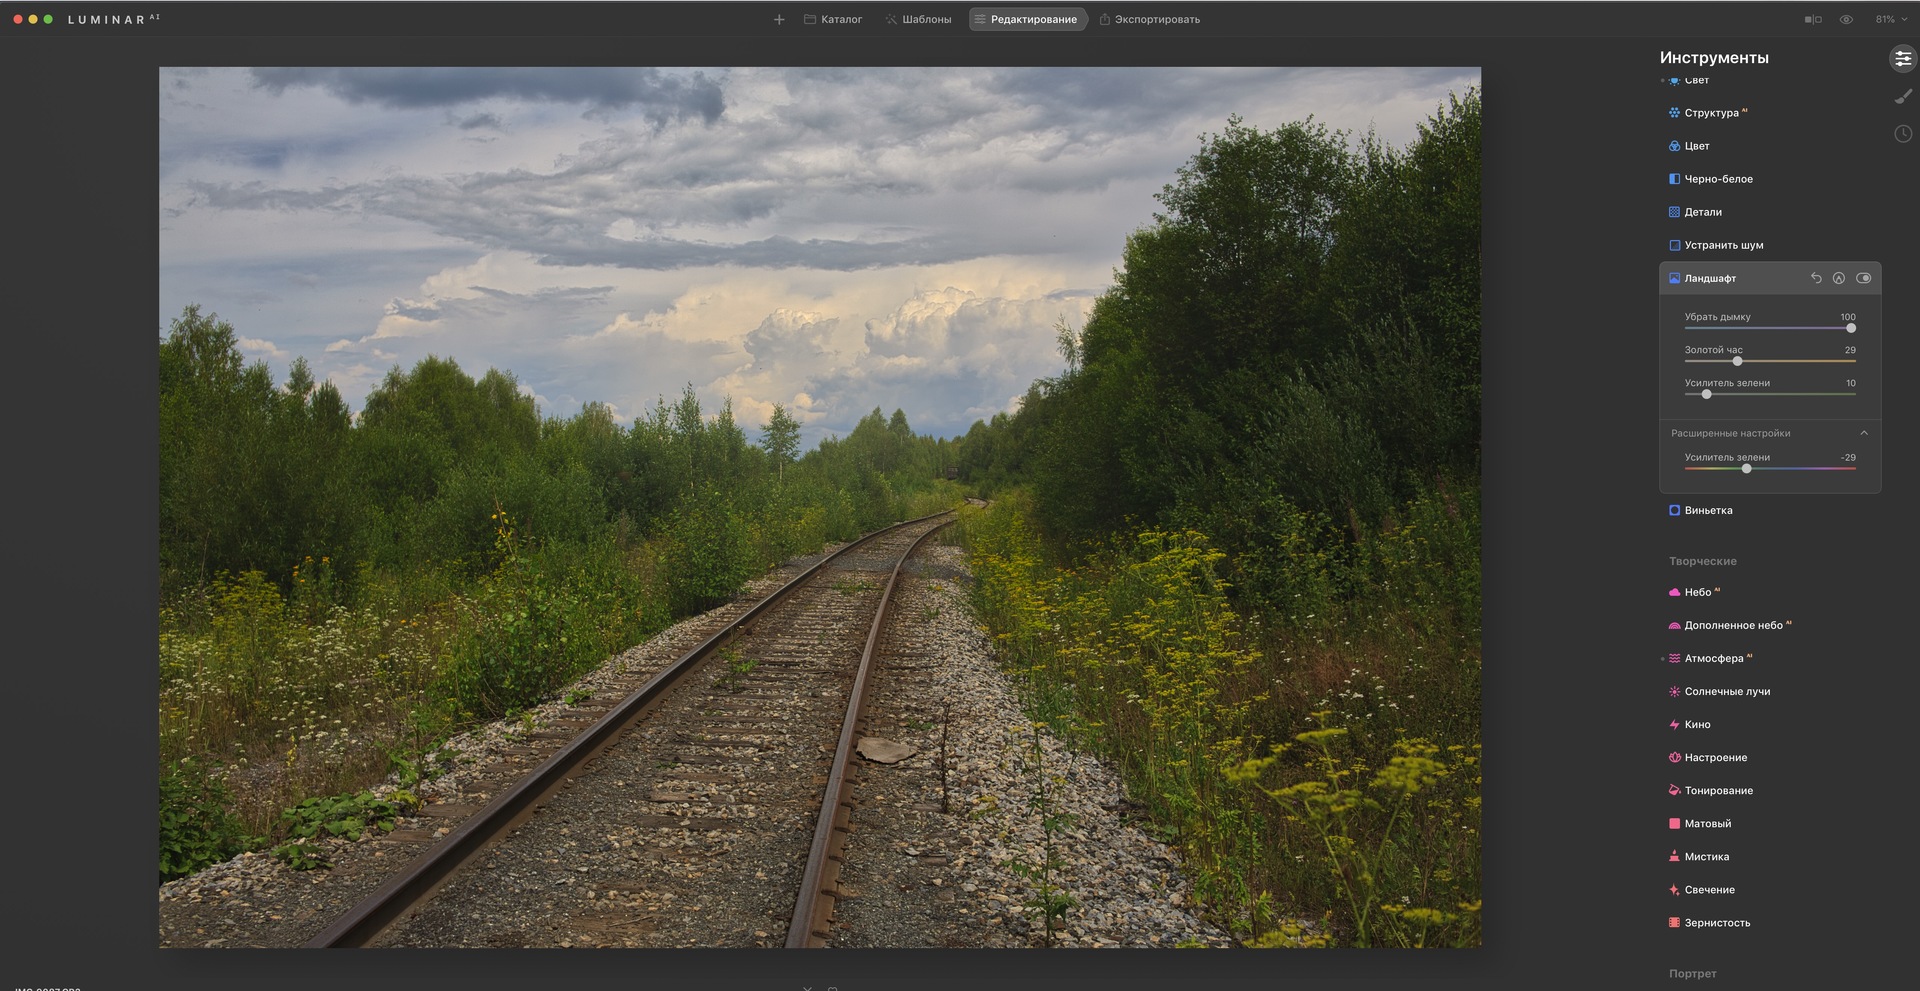This screenshot has width=1920, height=991.
Task: Reset the Ландшафт tool with undo arrow
Action: pos(1816,278)
